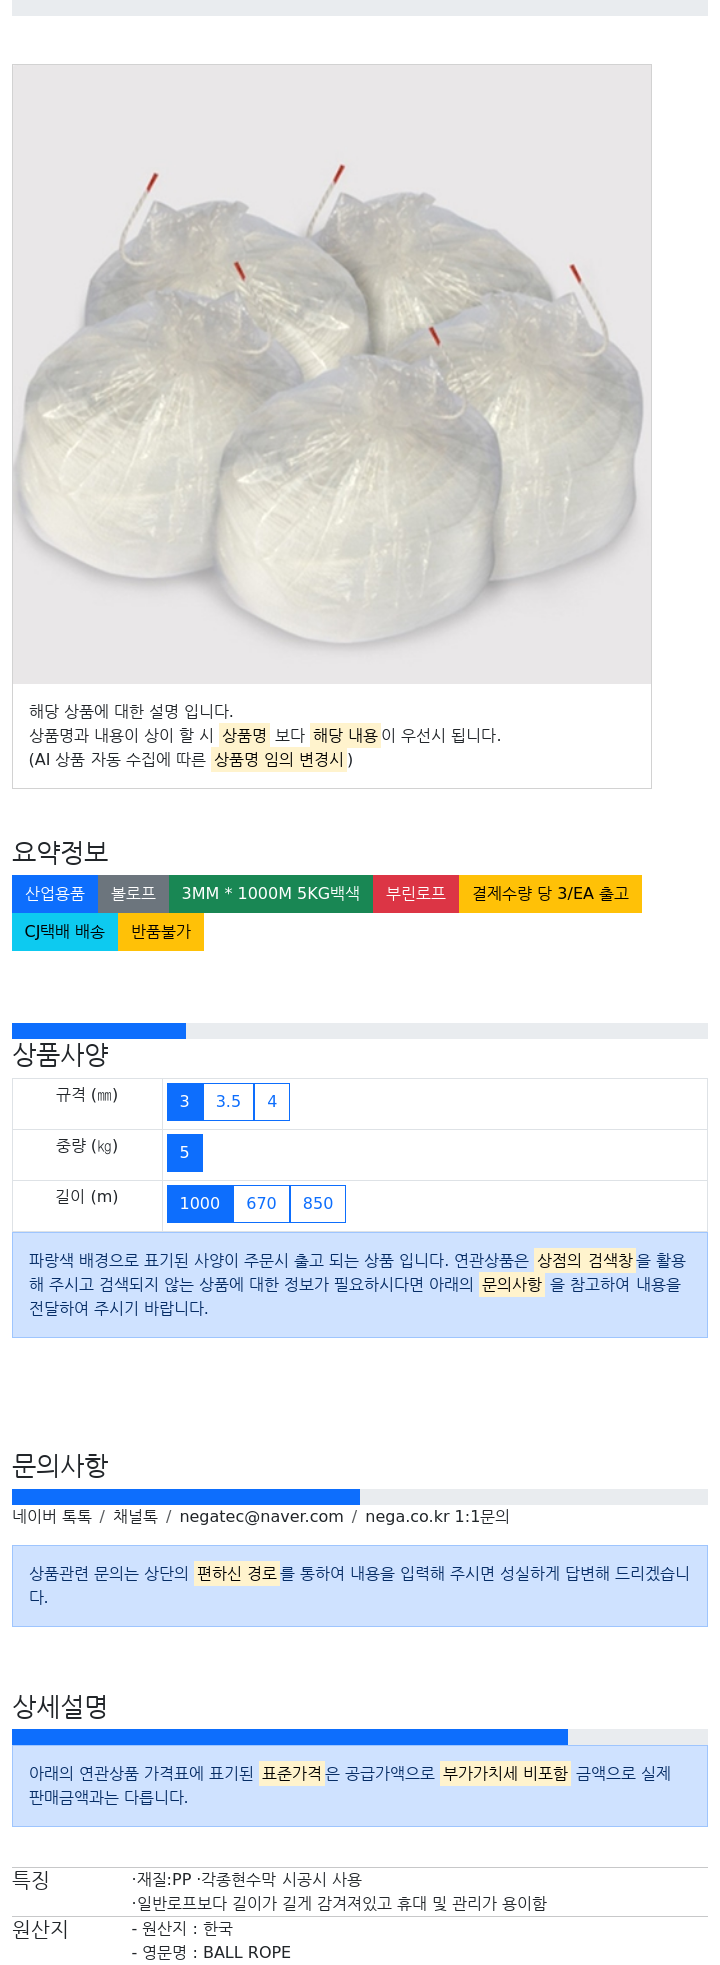
Task: Select the 3.5 mm size option
Action: (x=228, y=1102)
